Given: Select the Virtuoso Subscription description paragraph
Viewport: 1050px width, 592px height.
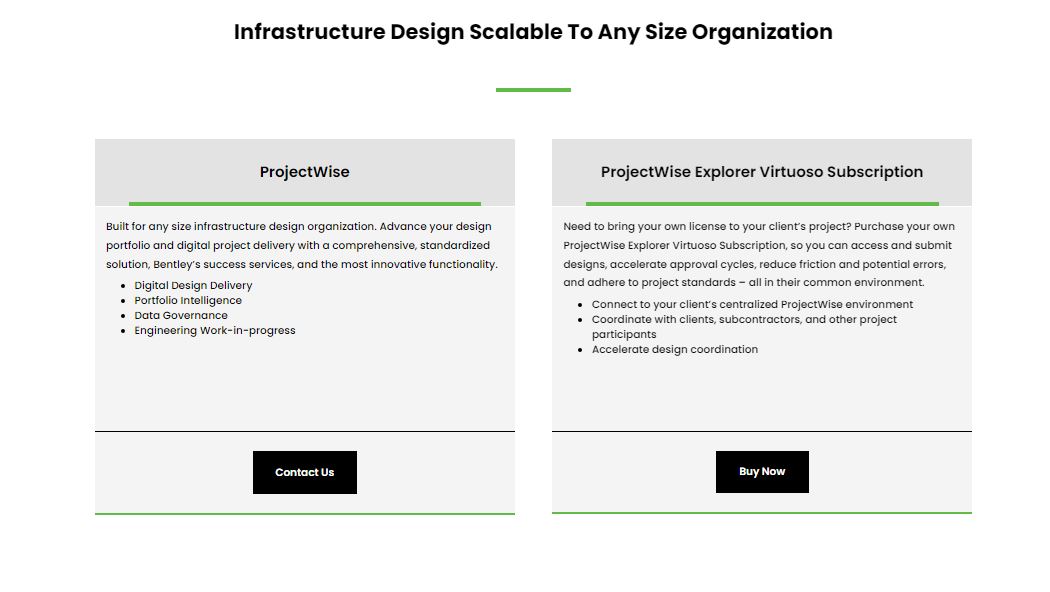Looking at the screenshot, I should [x=758, y=253].
